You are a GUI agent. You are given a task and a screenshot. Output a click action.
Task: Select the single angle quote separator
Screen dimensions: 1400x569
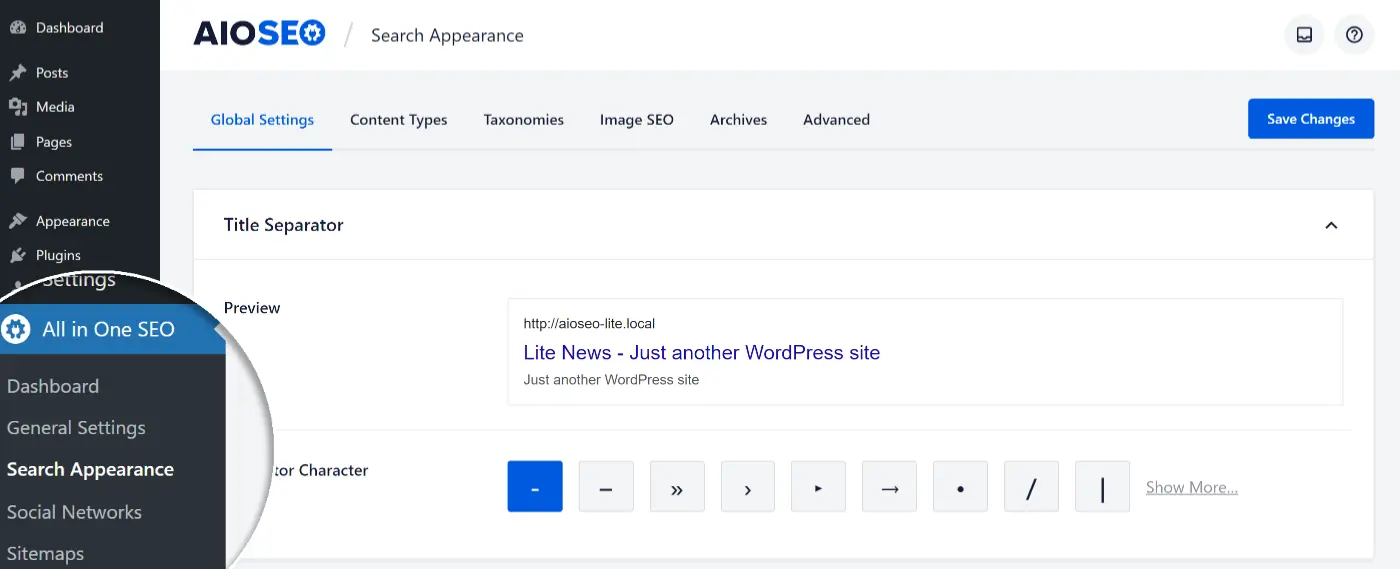click(x=748, y=486)
